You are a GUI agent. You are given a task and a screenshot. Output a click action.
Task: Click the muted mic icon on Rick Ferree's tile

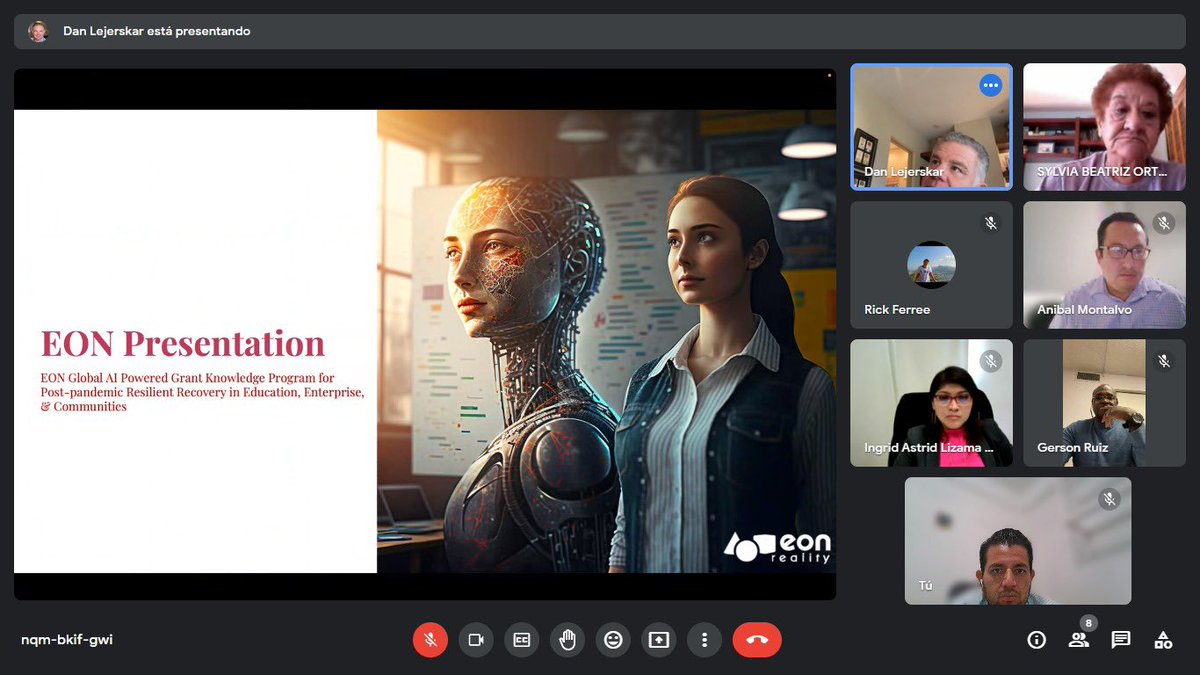[x=991, y=223]
